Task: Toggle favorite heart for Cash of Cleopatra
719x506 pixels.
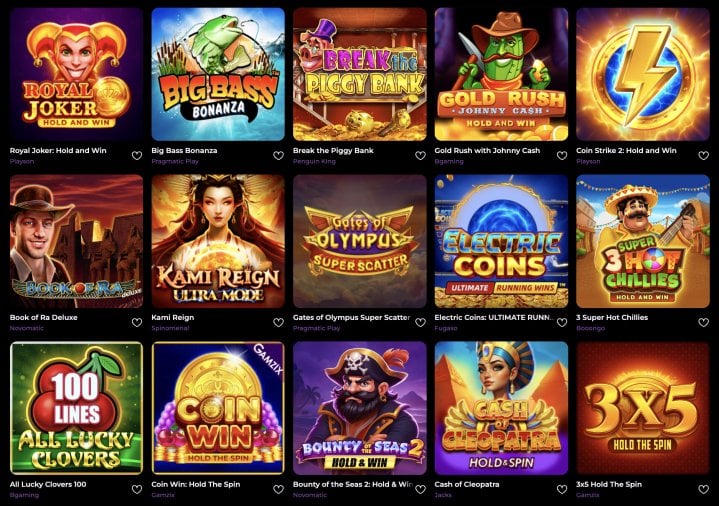Action: click(562, 489)
